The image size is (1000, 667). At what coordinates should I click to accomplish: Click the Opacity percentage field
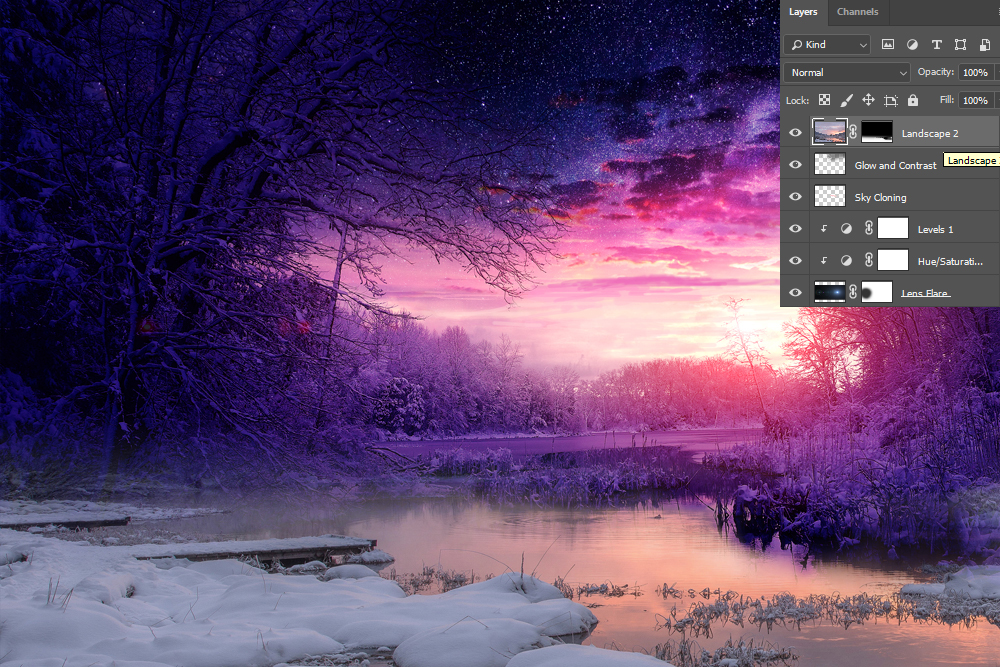[975, 73]
